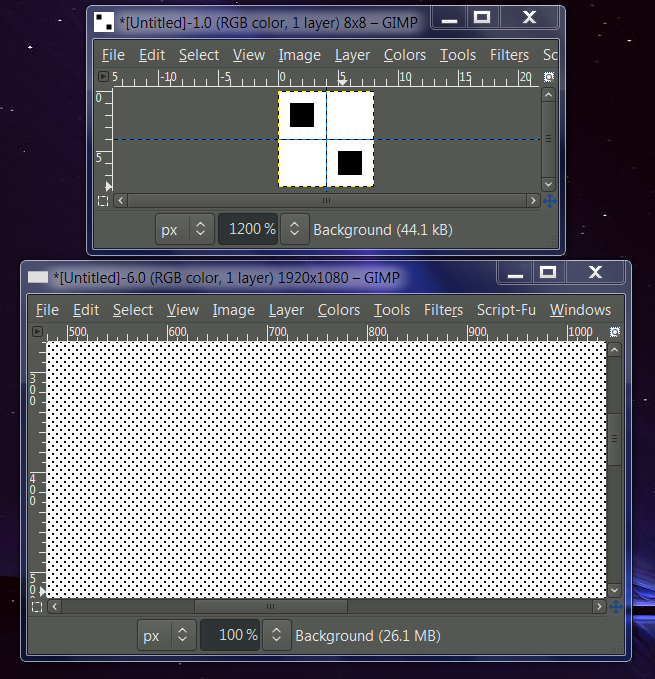655x679 pixels.
Task: Click vertical scrollbar thumb in 1920x1080 window
Action: coord(614,439)
